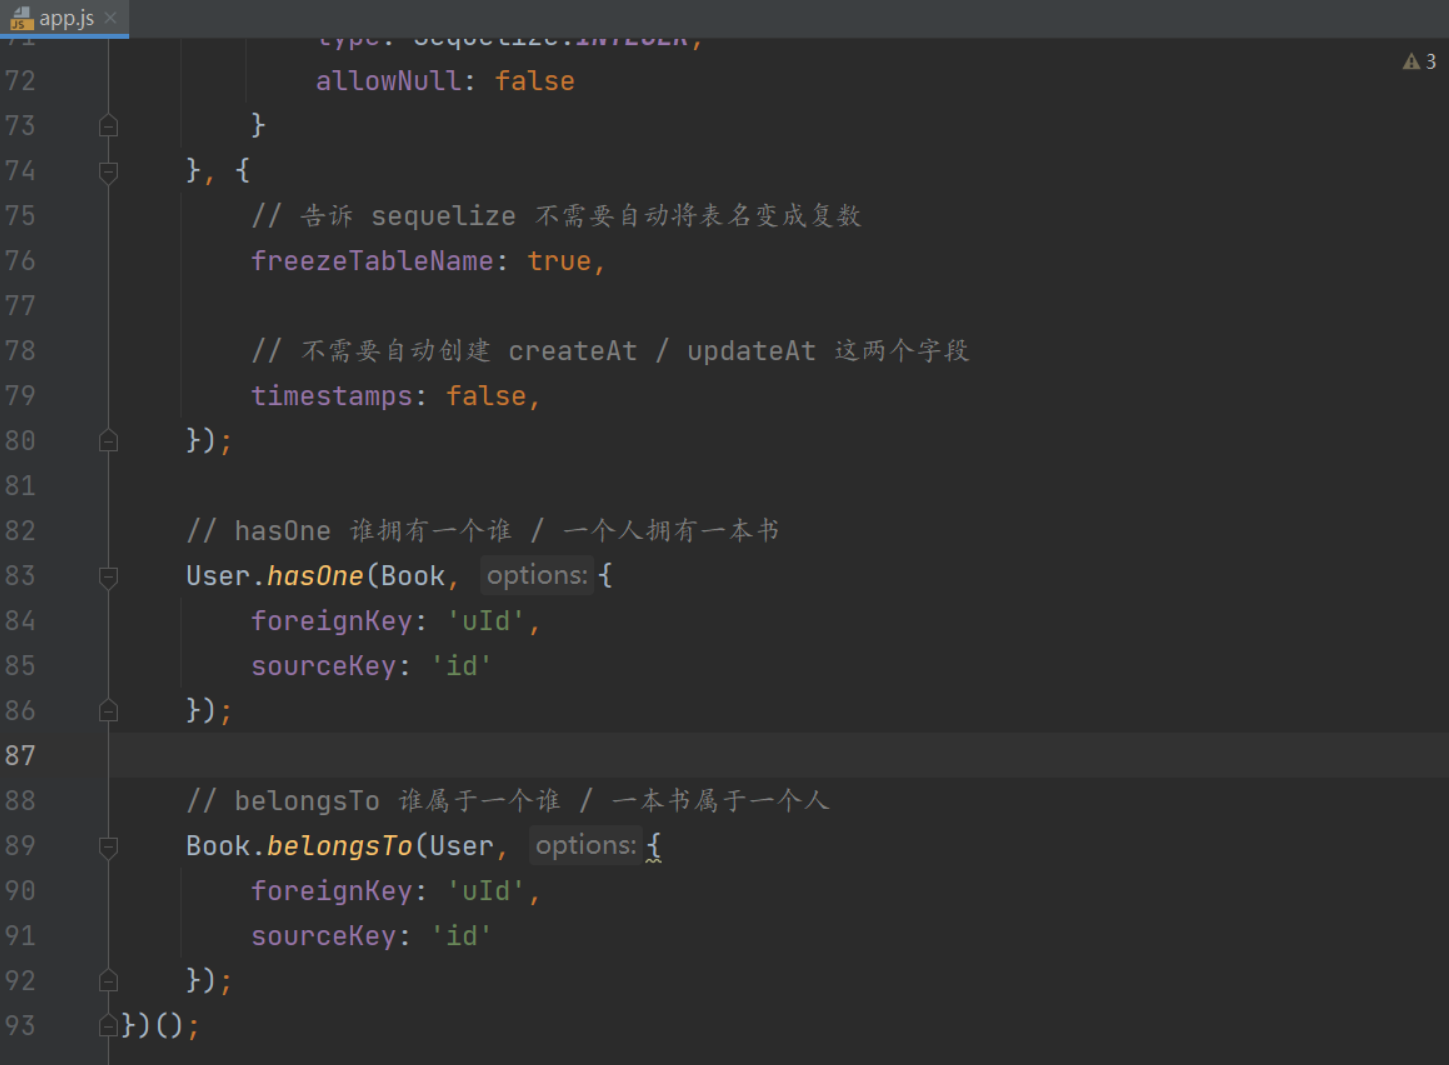Click the sequelize comment on line 75

coord(556,216)
